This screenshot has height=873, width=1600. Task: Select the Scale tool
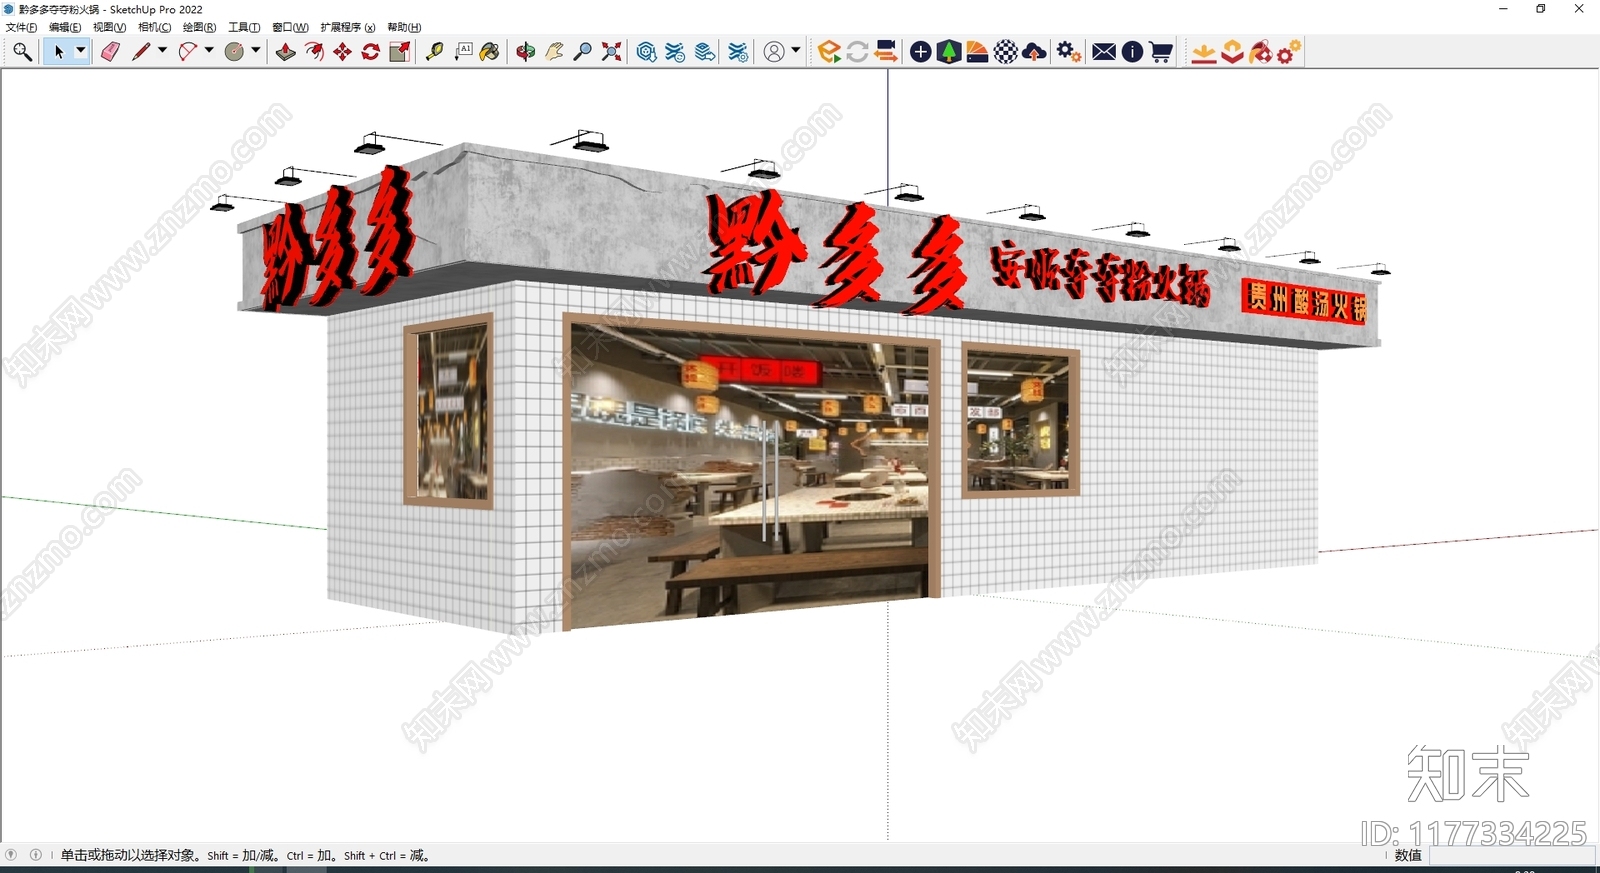[399, 52]
